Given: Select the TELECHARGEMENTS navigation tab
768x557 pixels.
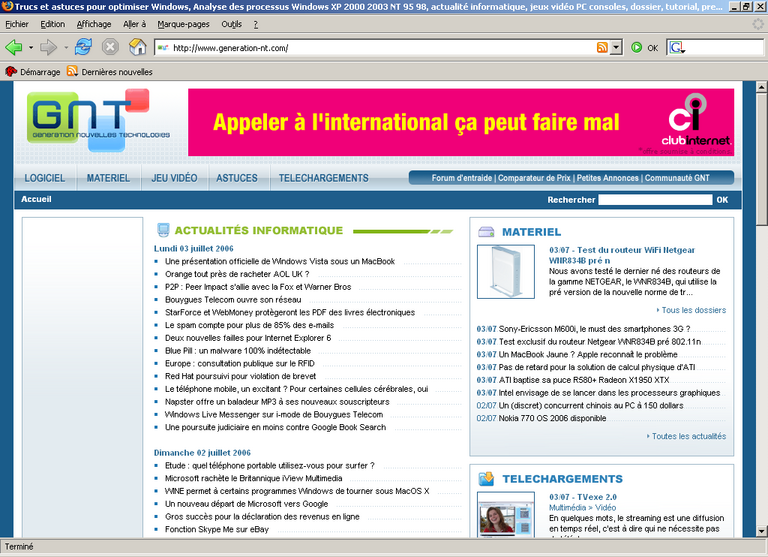Looking at the screenshot, I should [324, 178].
